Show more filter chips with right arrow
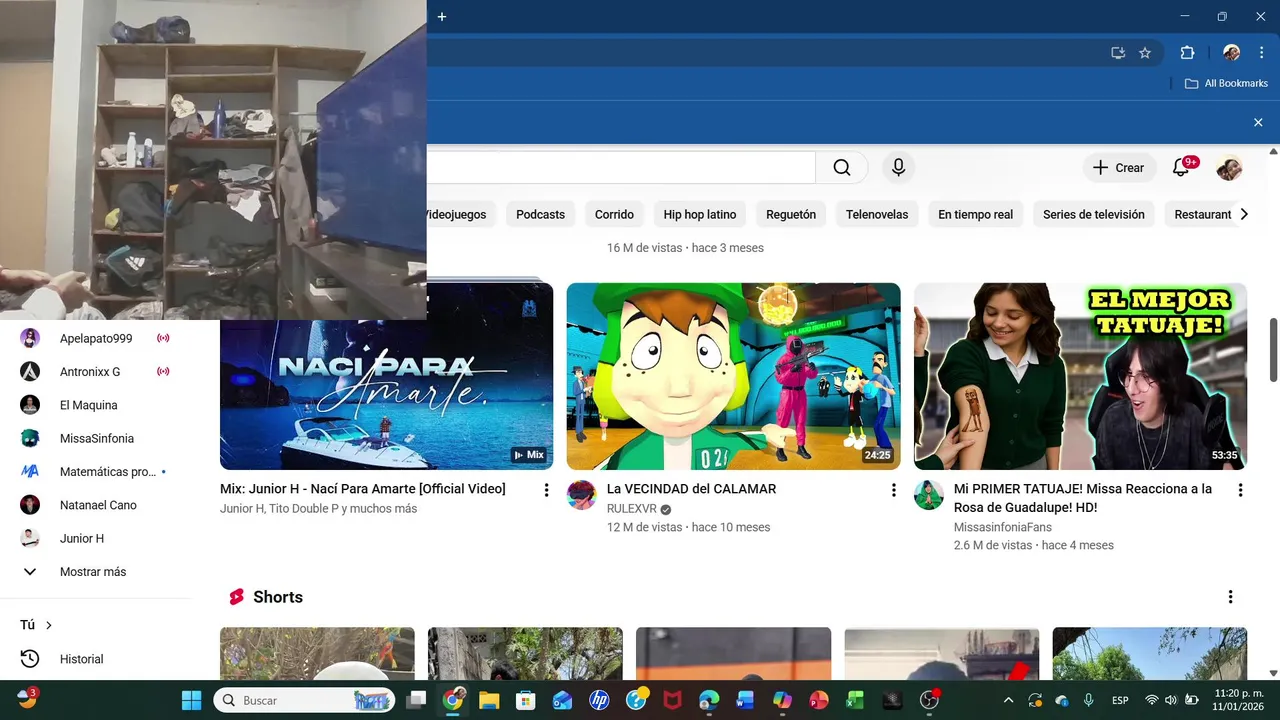1280x720 pixels. point(1244,214)
